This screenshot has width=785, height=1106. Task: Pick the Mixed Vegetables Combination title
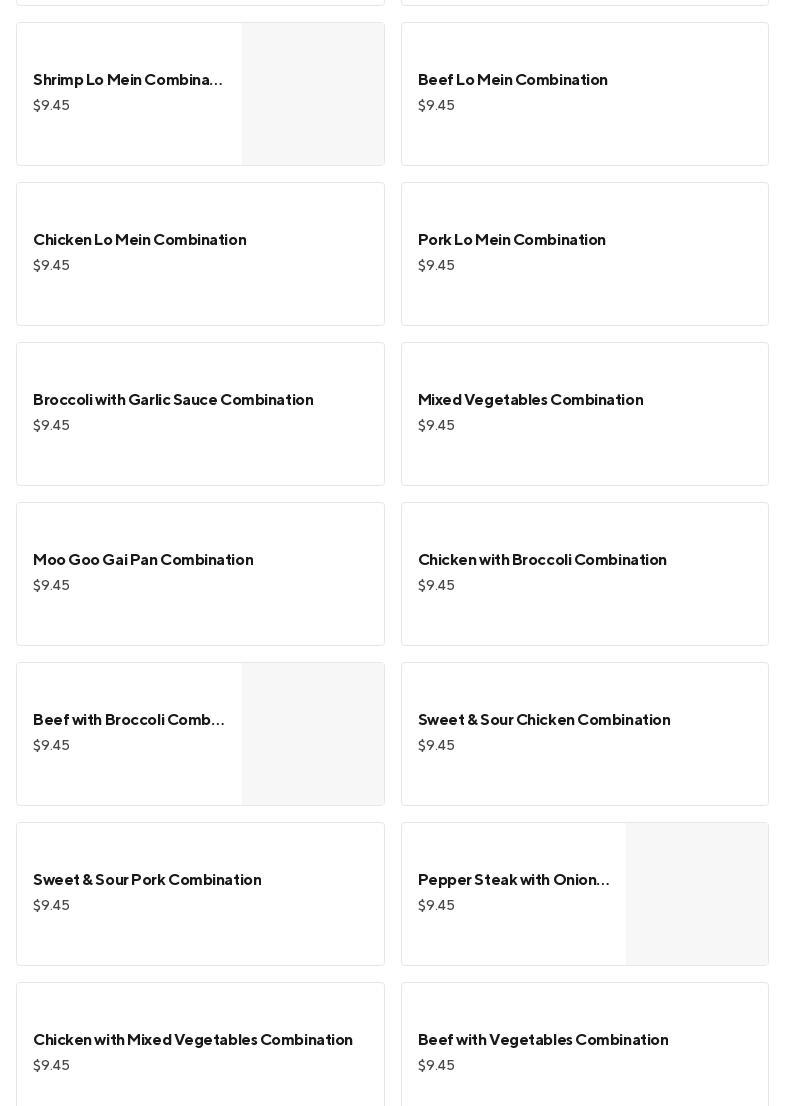pos(530,400)
